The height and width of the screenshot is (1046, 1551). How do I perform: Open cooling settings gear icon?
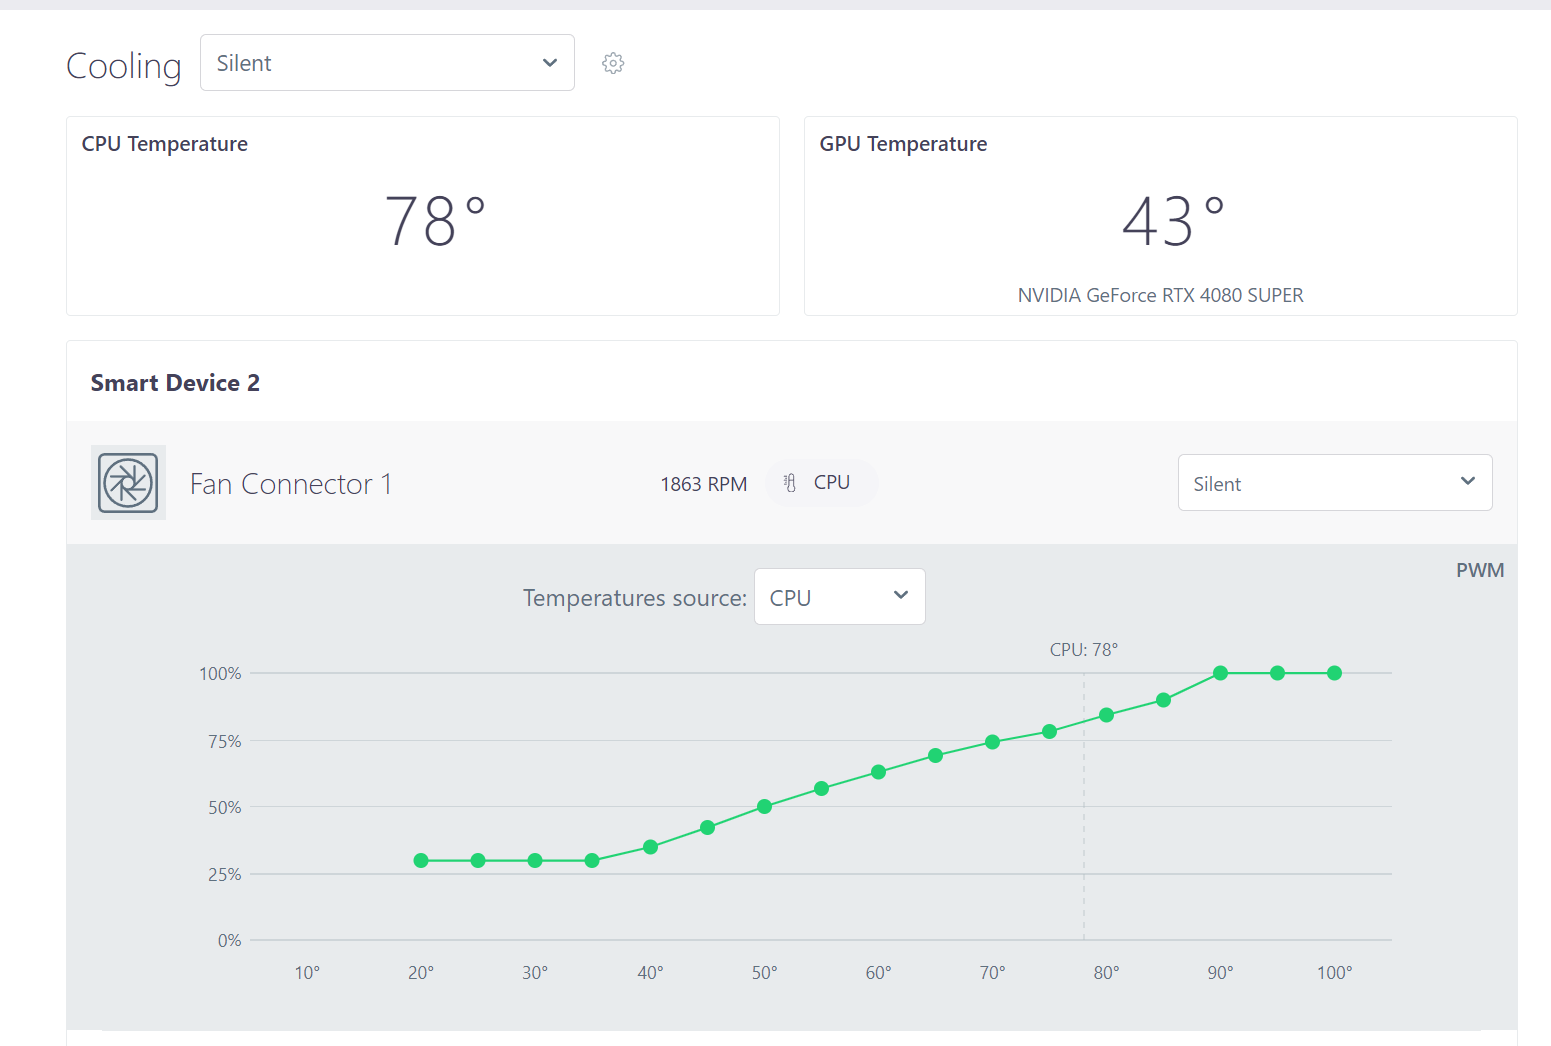click(x=613, y=63)
